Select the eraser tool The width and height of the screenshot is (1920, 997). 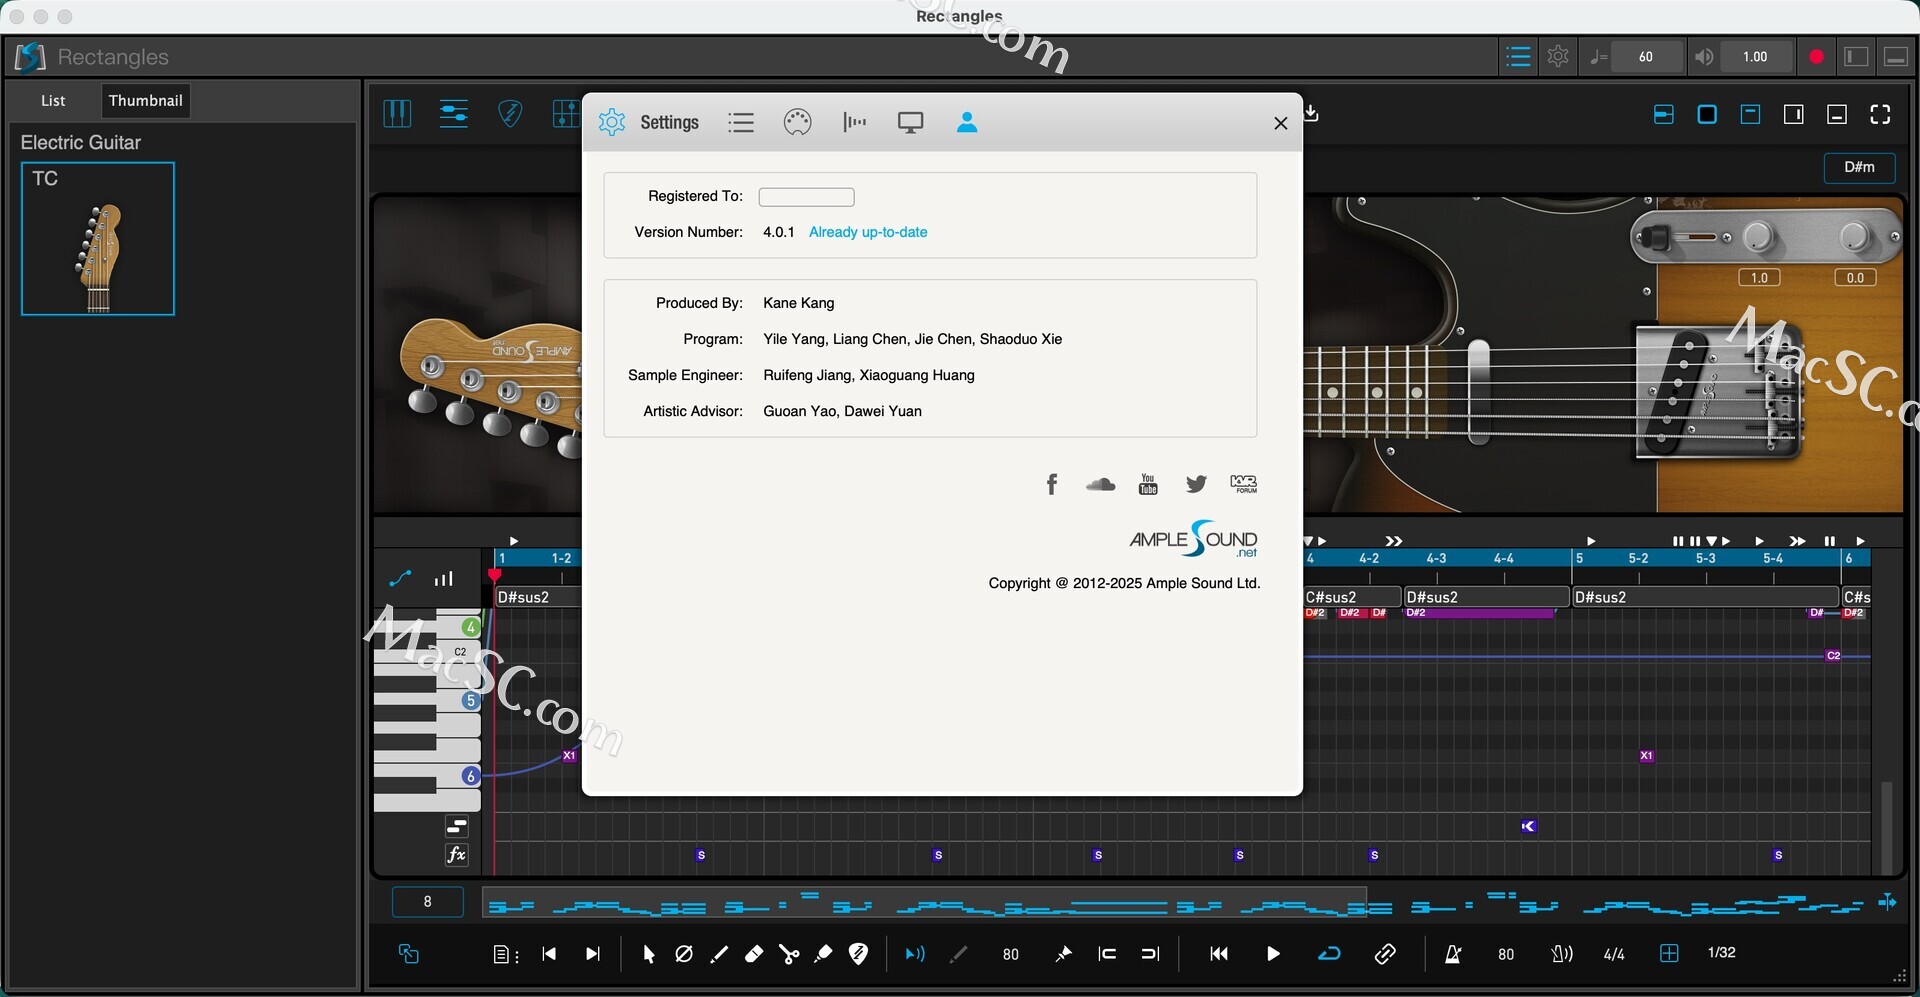click(x=754, y=954)
